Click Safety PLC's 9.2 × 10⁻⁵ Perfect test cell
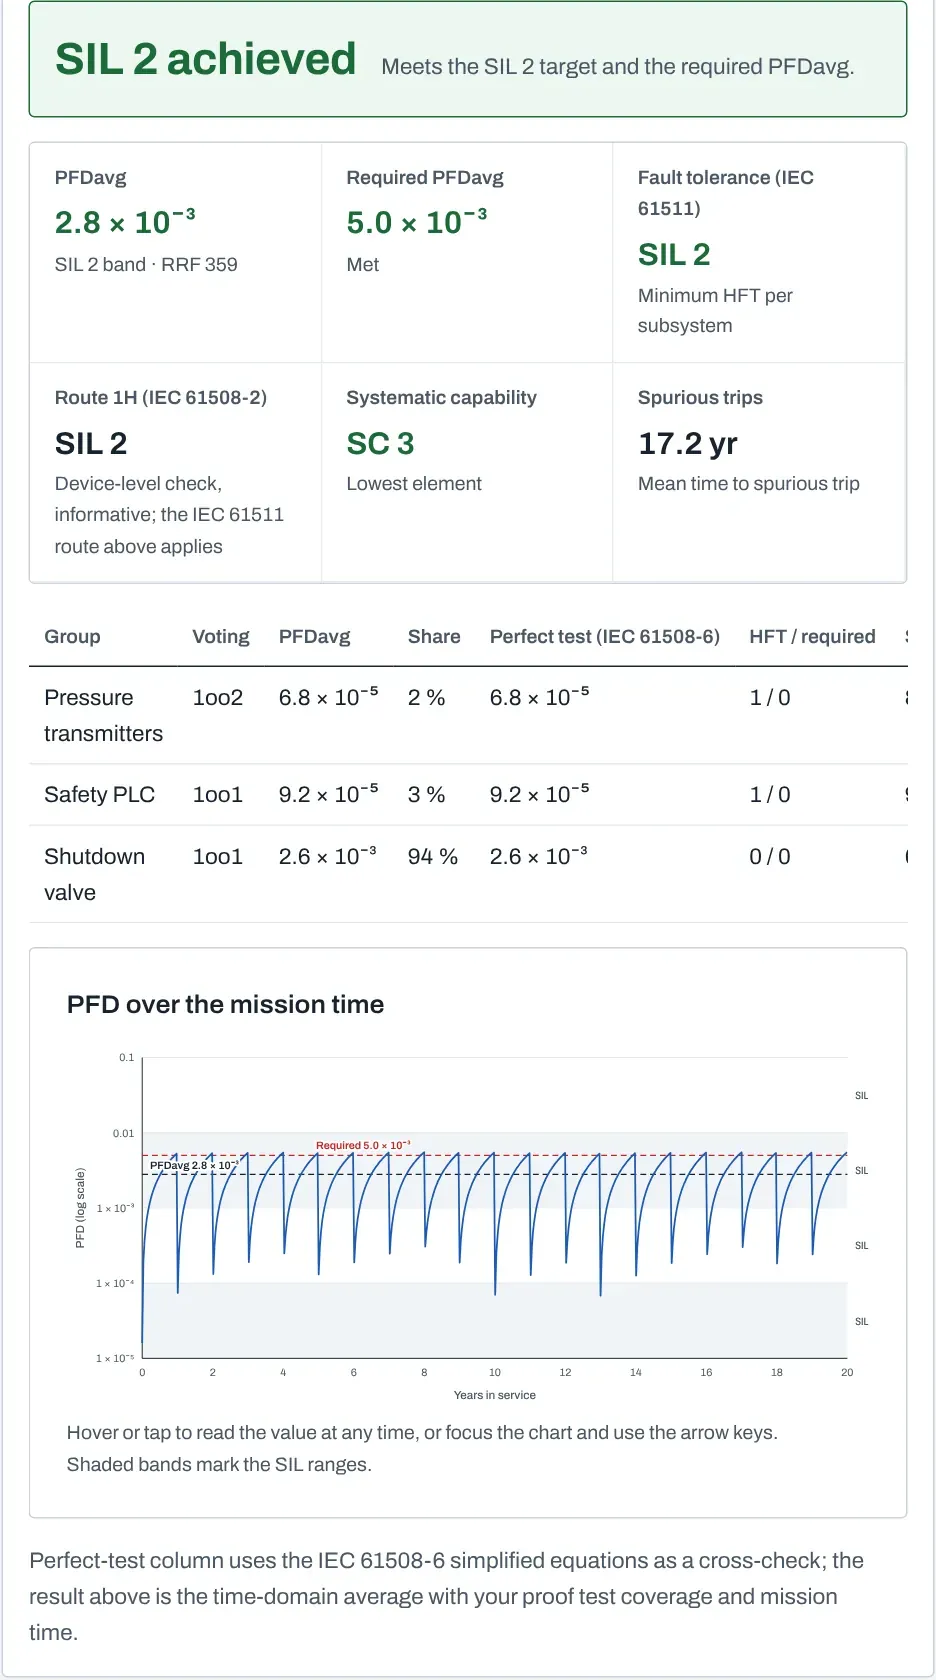Image resolution: width=936 pixels, height=1680 pixels. click(x=539, y=794)
